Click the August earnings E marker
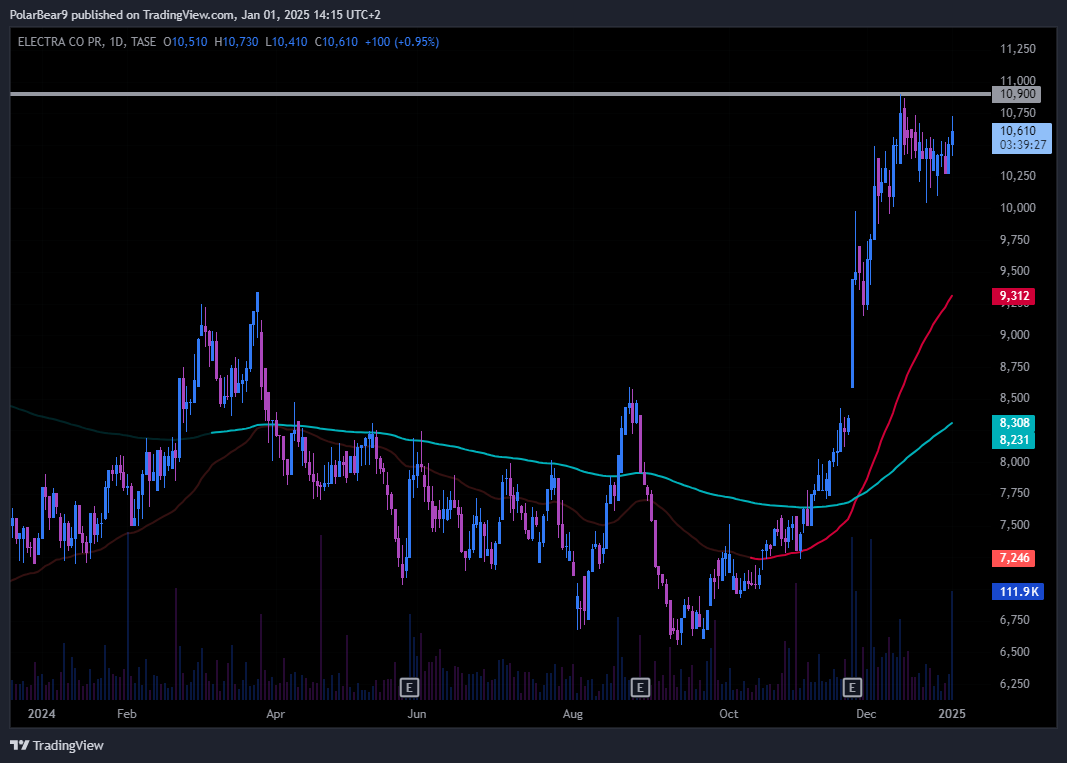Image resolution: width=1067 pixels, height=763 pixels. pos(640,687)
